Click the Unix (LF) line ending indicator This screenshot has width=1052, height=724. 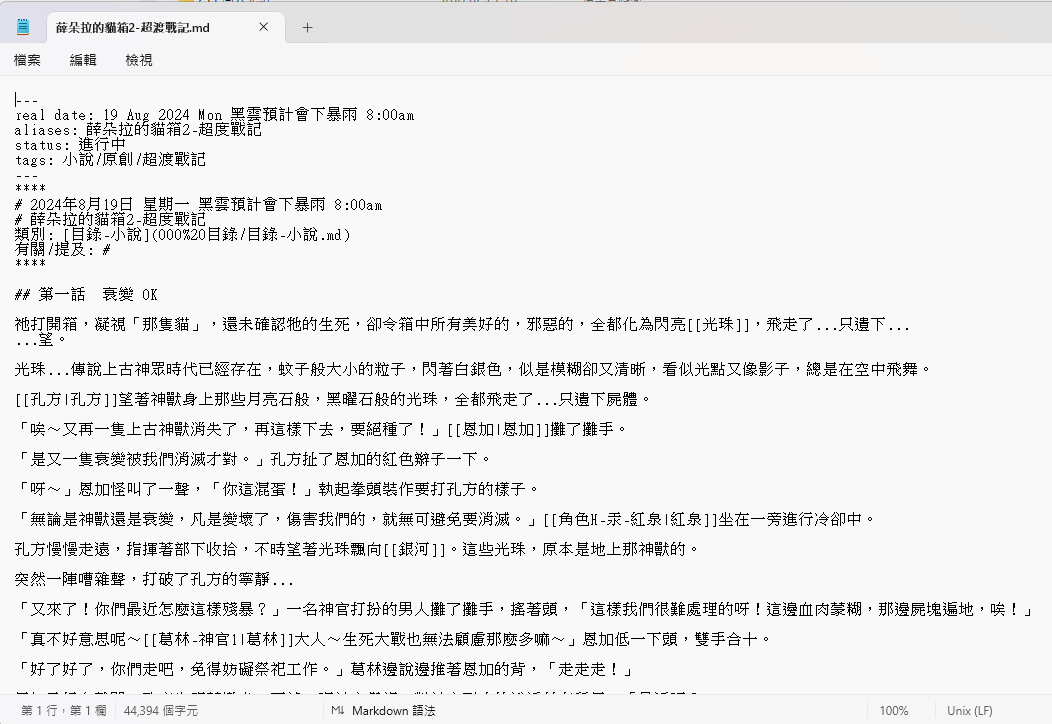tap(969, 711)
